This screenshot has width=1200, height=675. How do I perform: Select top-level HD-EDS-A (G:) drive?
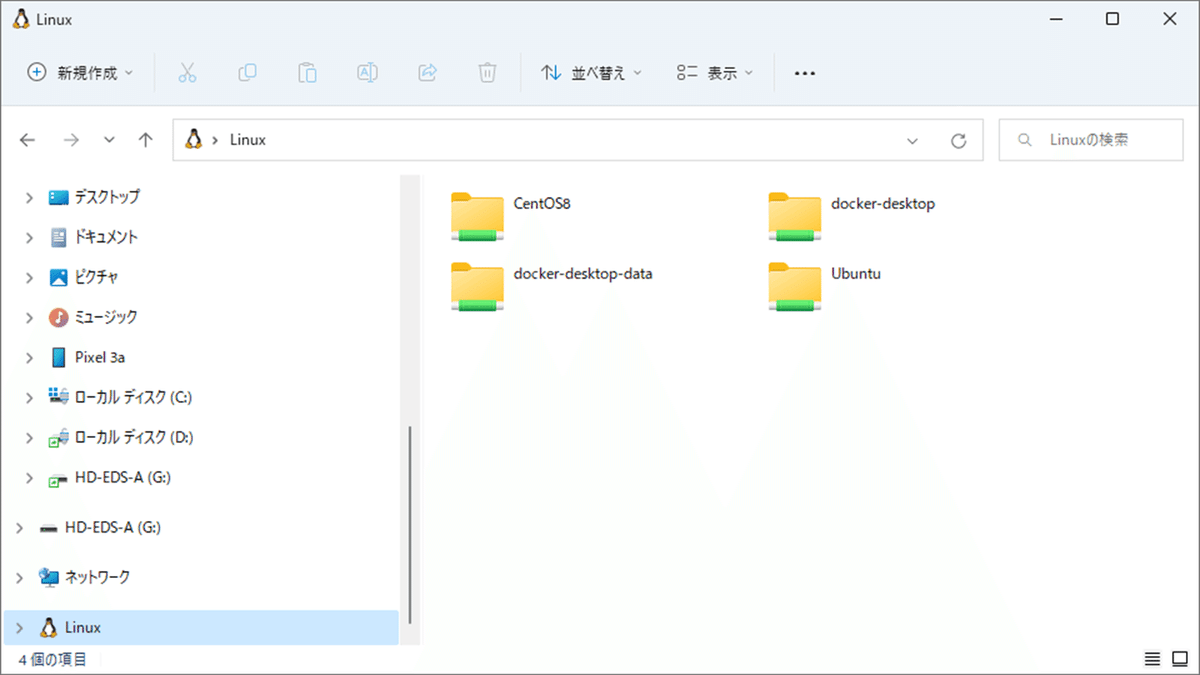[x=113, y=527]
